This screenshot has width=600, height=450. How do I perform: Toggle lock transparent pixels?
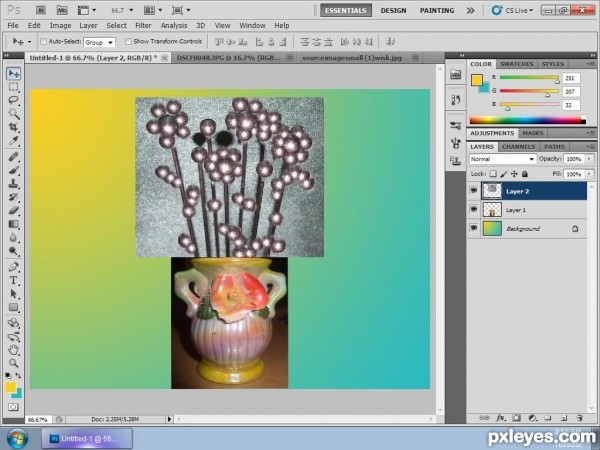(x=493, y=174)
